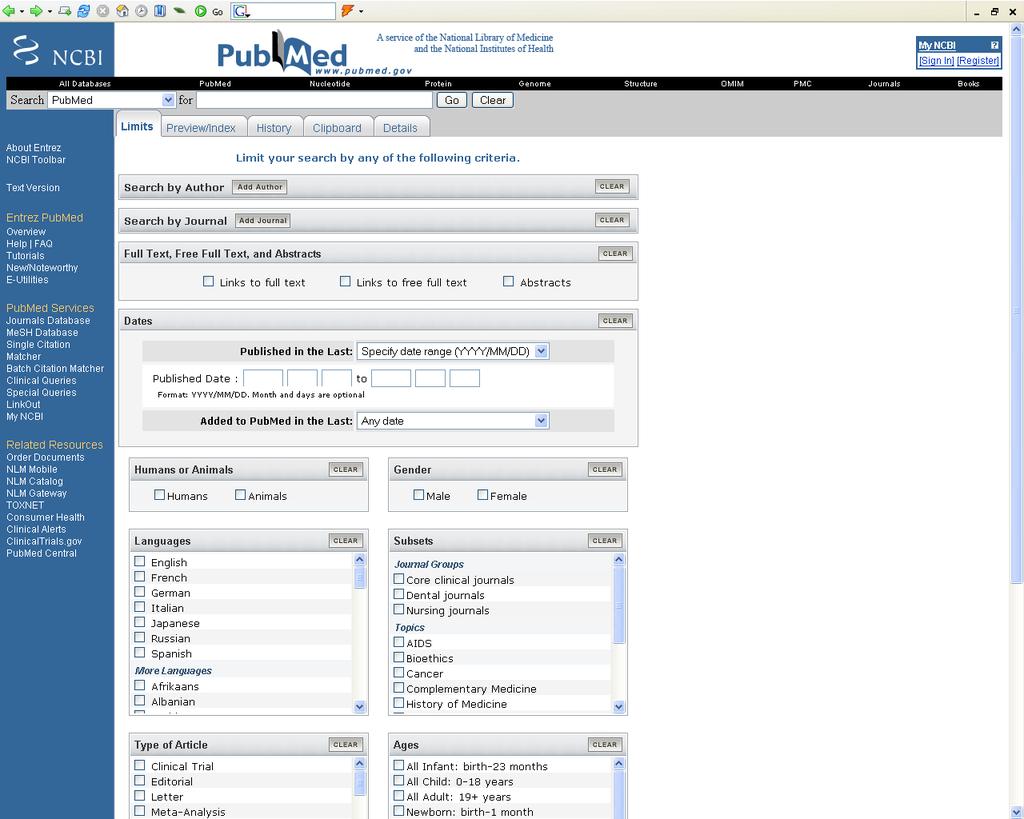Click Subsets list scroll down arrow
This screenshot has height=819, width=1024.
(619, 707)
